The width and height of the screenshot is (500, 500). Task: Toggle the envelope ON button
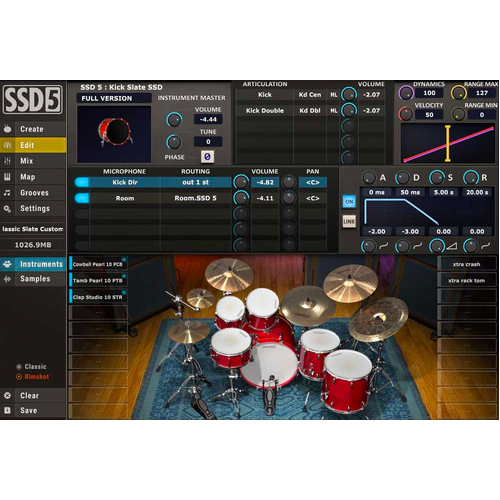click(349, 201)
